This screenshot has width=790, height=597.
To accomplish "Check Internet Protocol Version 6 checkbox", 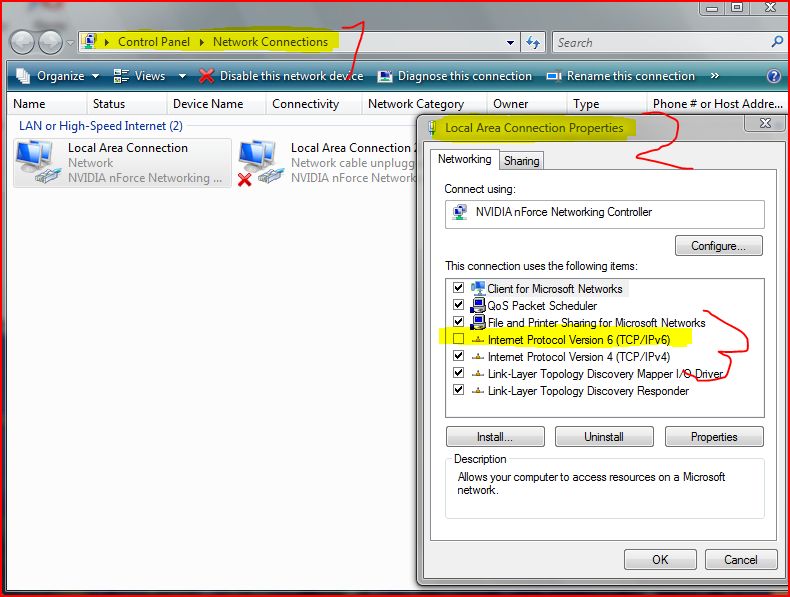I will pos(458,339).
